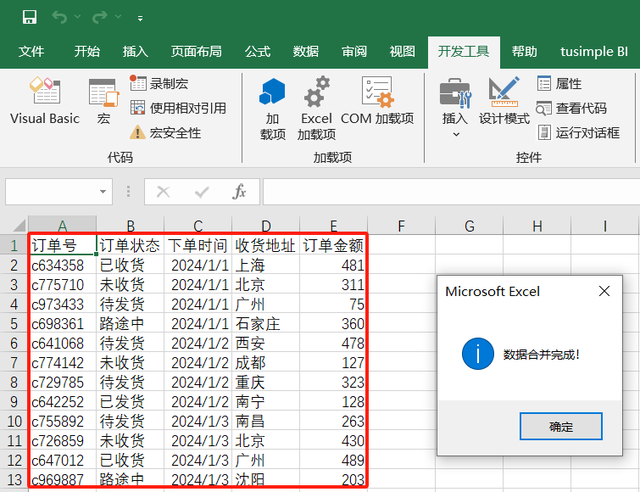The width and height of the screenshot is (640, 492).
Task: Open COM 加载项 dialog
Action: (377, 101)
